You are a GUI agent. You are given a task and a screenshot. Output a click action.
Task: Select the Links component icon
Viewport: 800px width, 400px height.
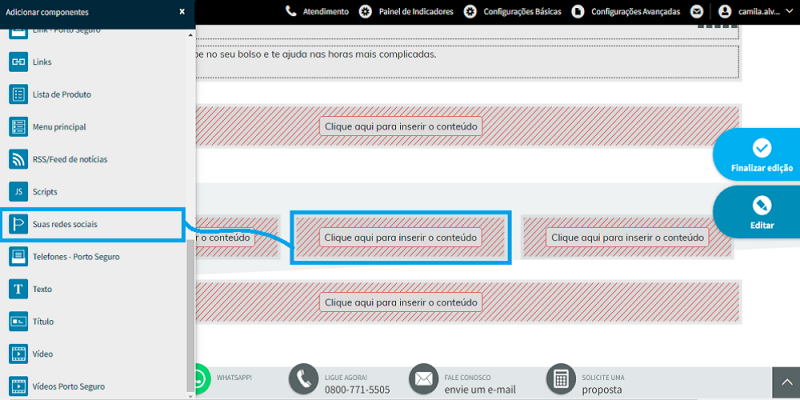18,62
